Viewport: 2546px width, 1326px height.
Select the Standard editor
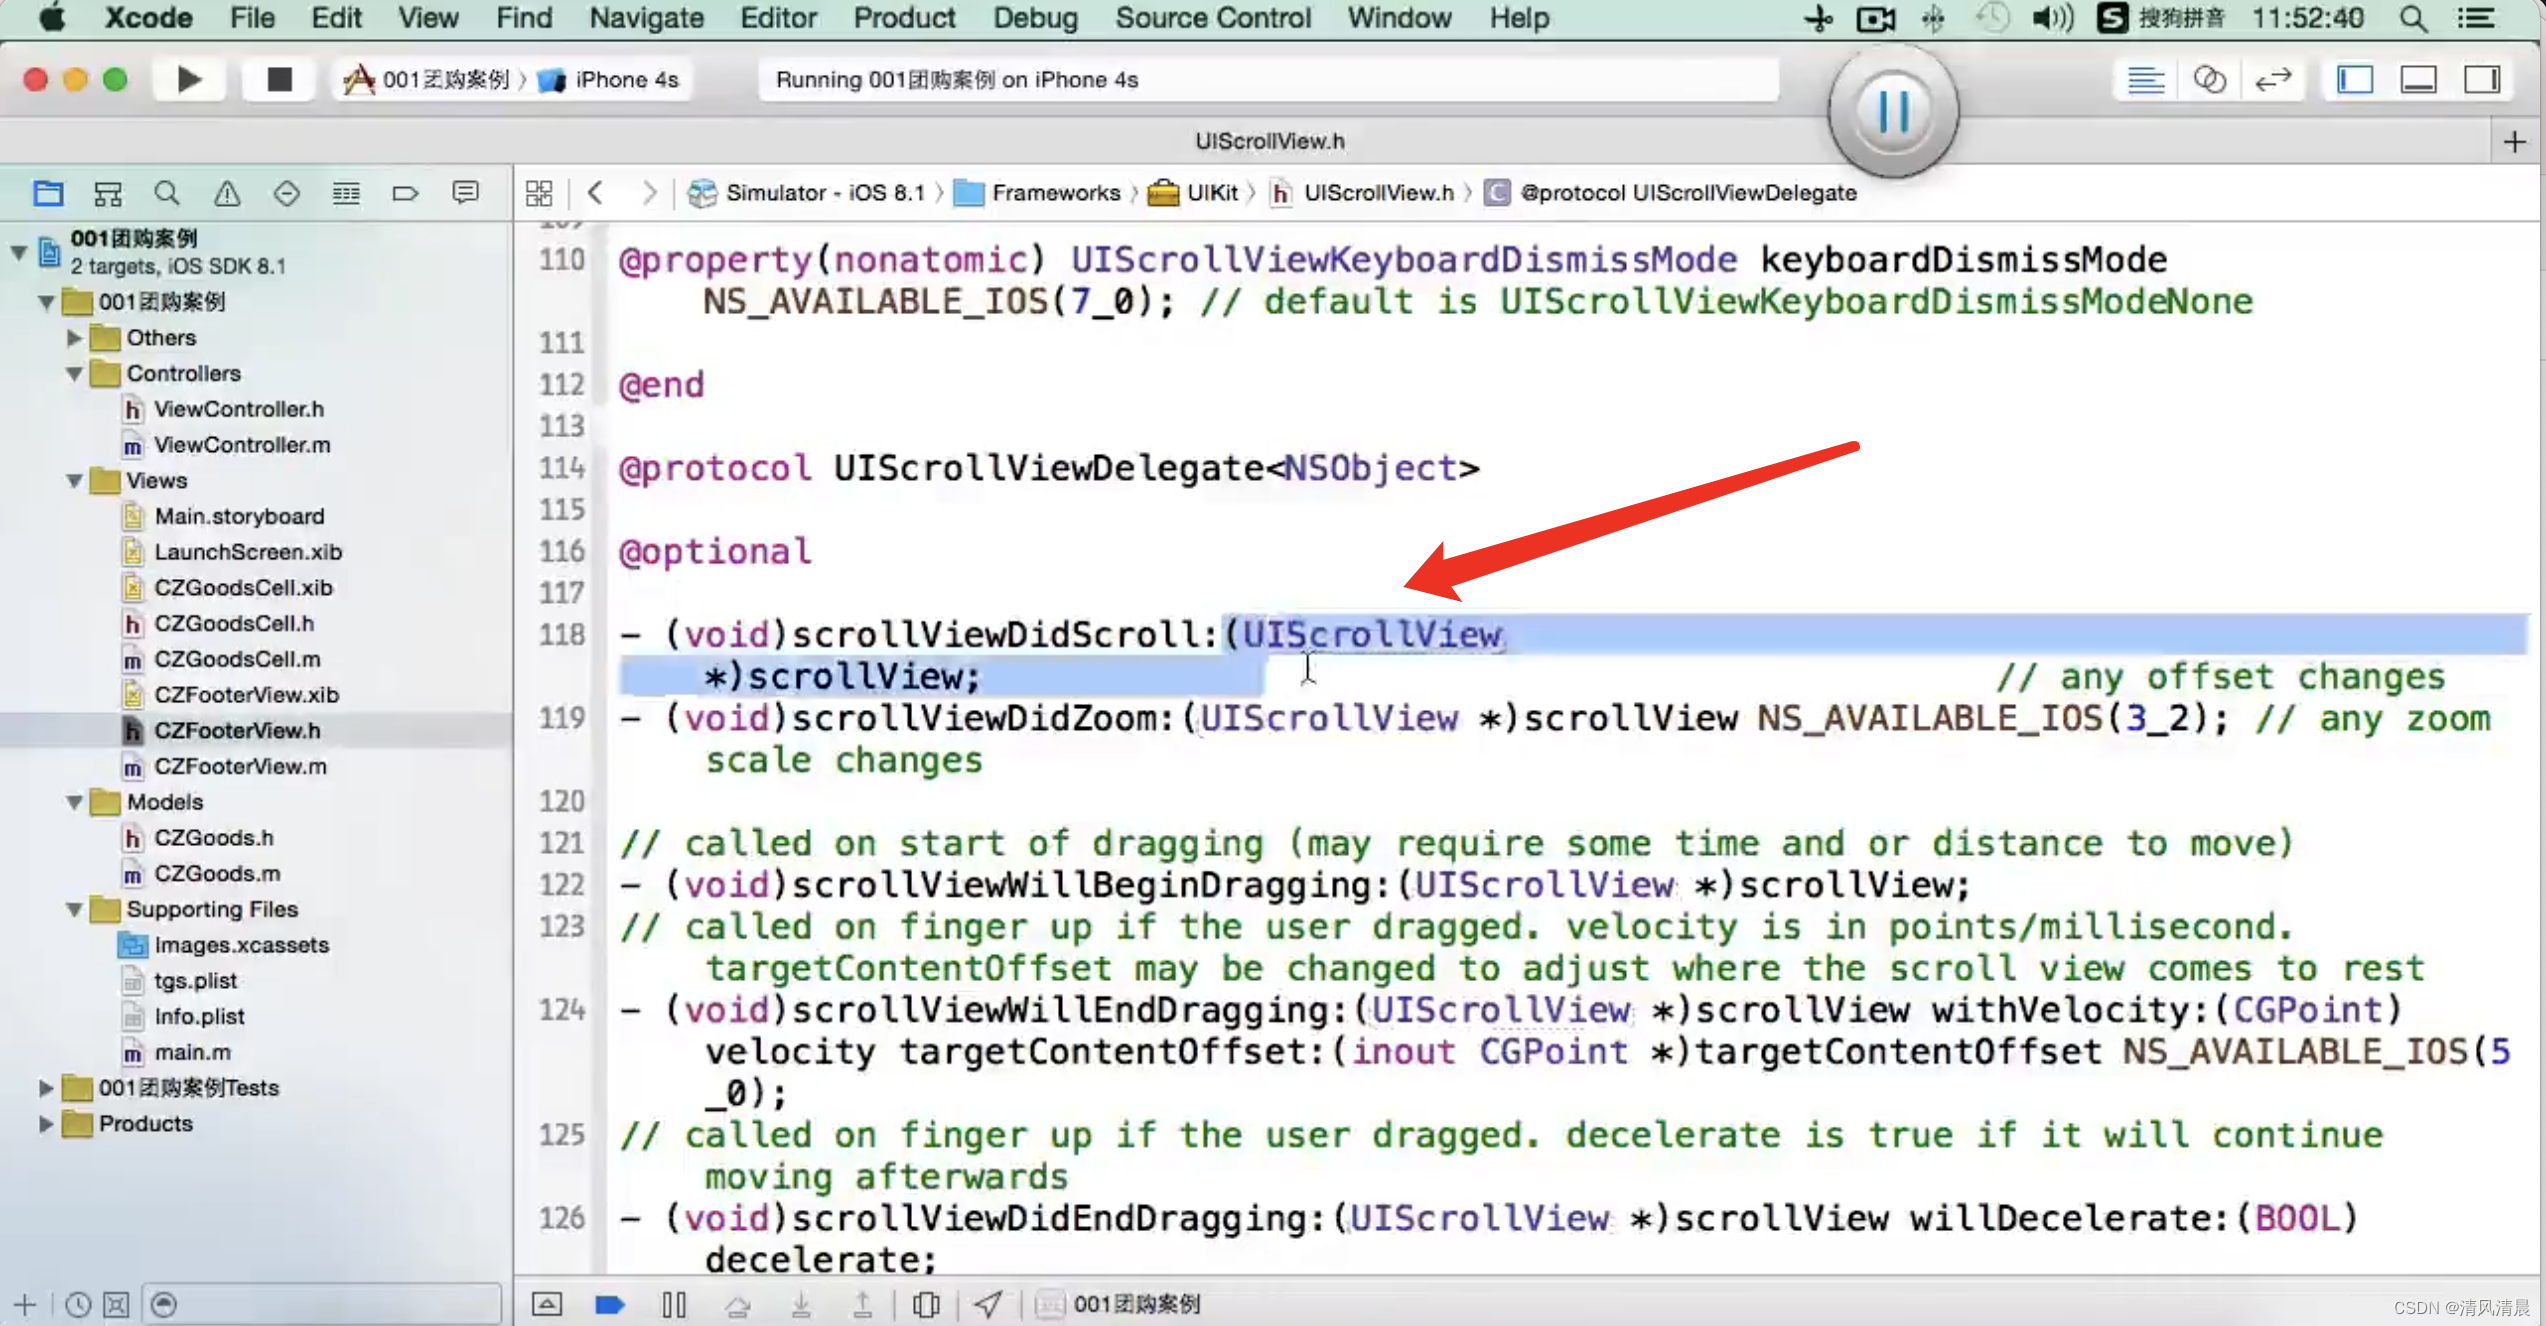tap(2145, 79)
